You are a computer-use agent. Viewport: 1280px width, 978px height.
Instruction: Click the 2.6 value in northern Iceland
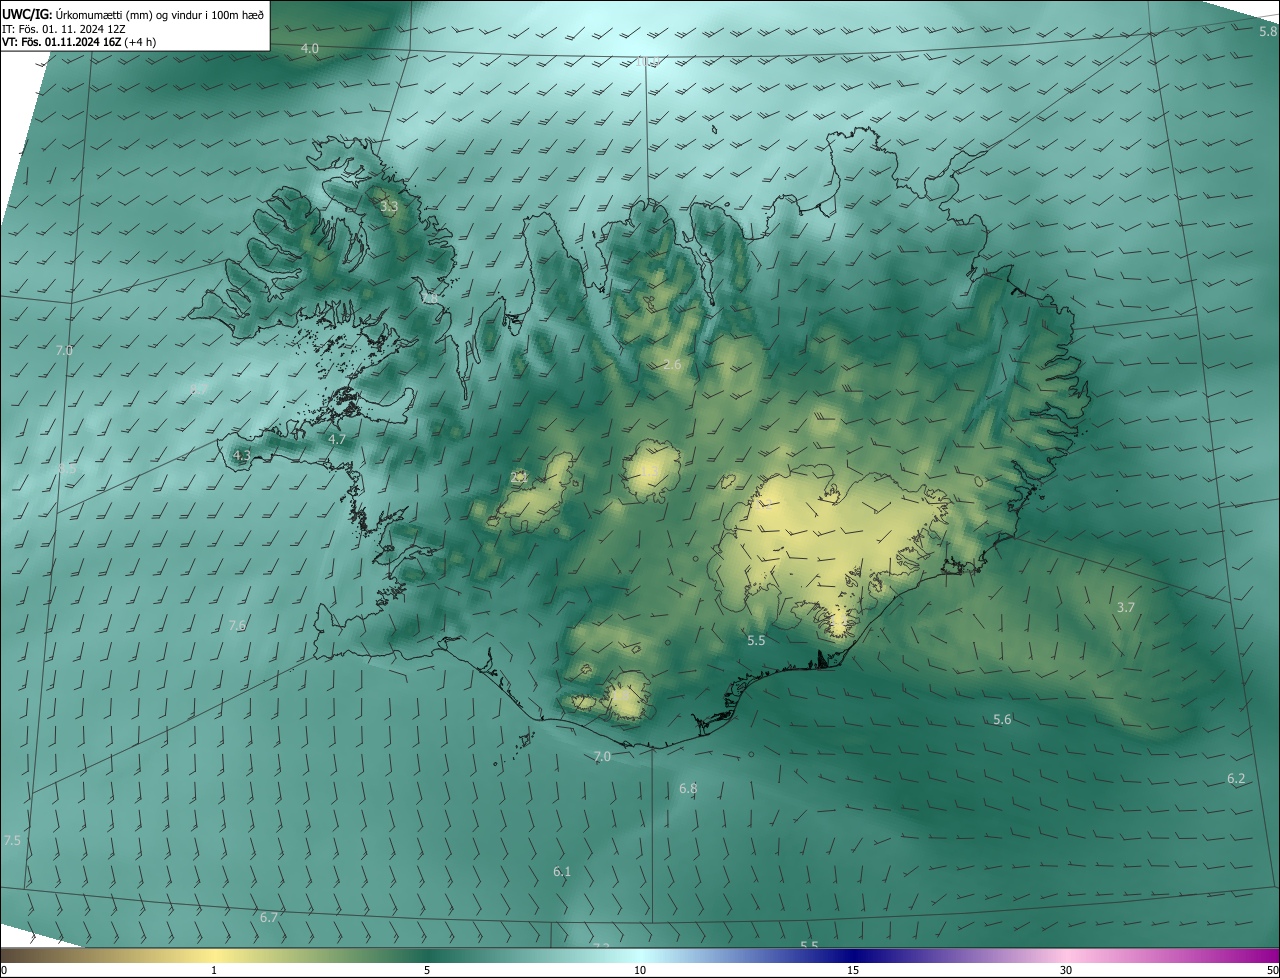(x=672, y=365)
